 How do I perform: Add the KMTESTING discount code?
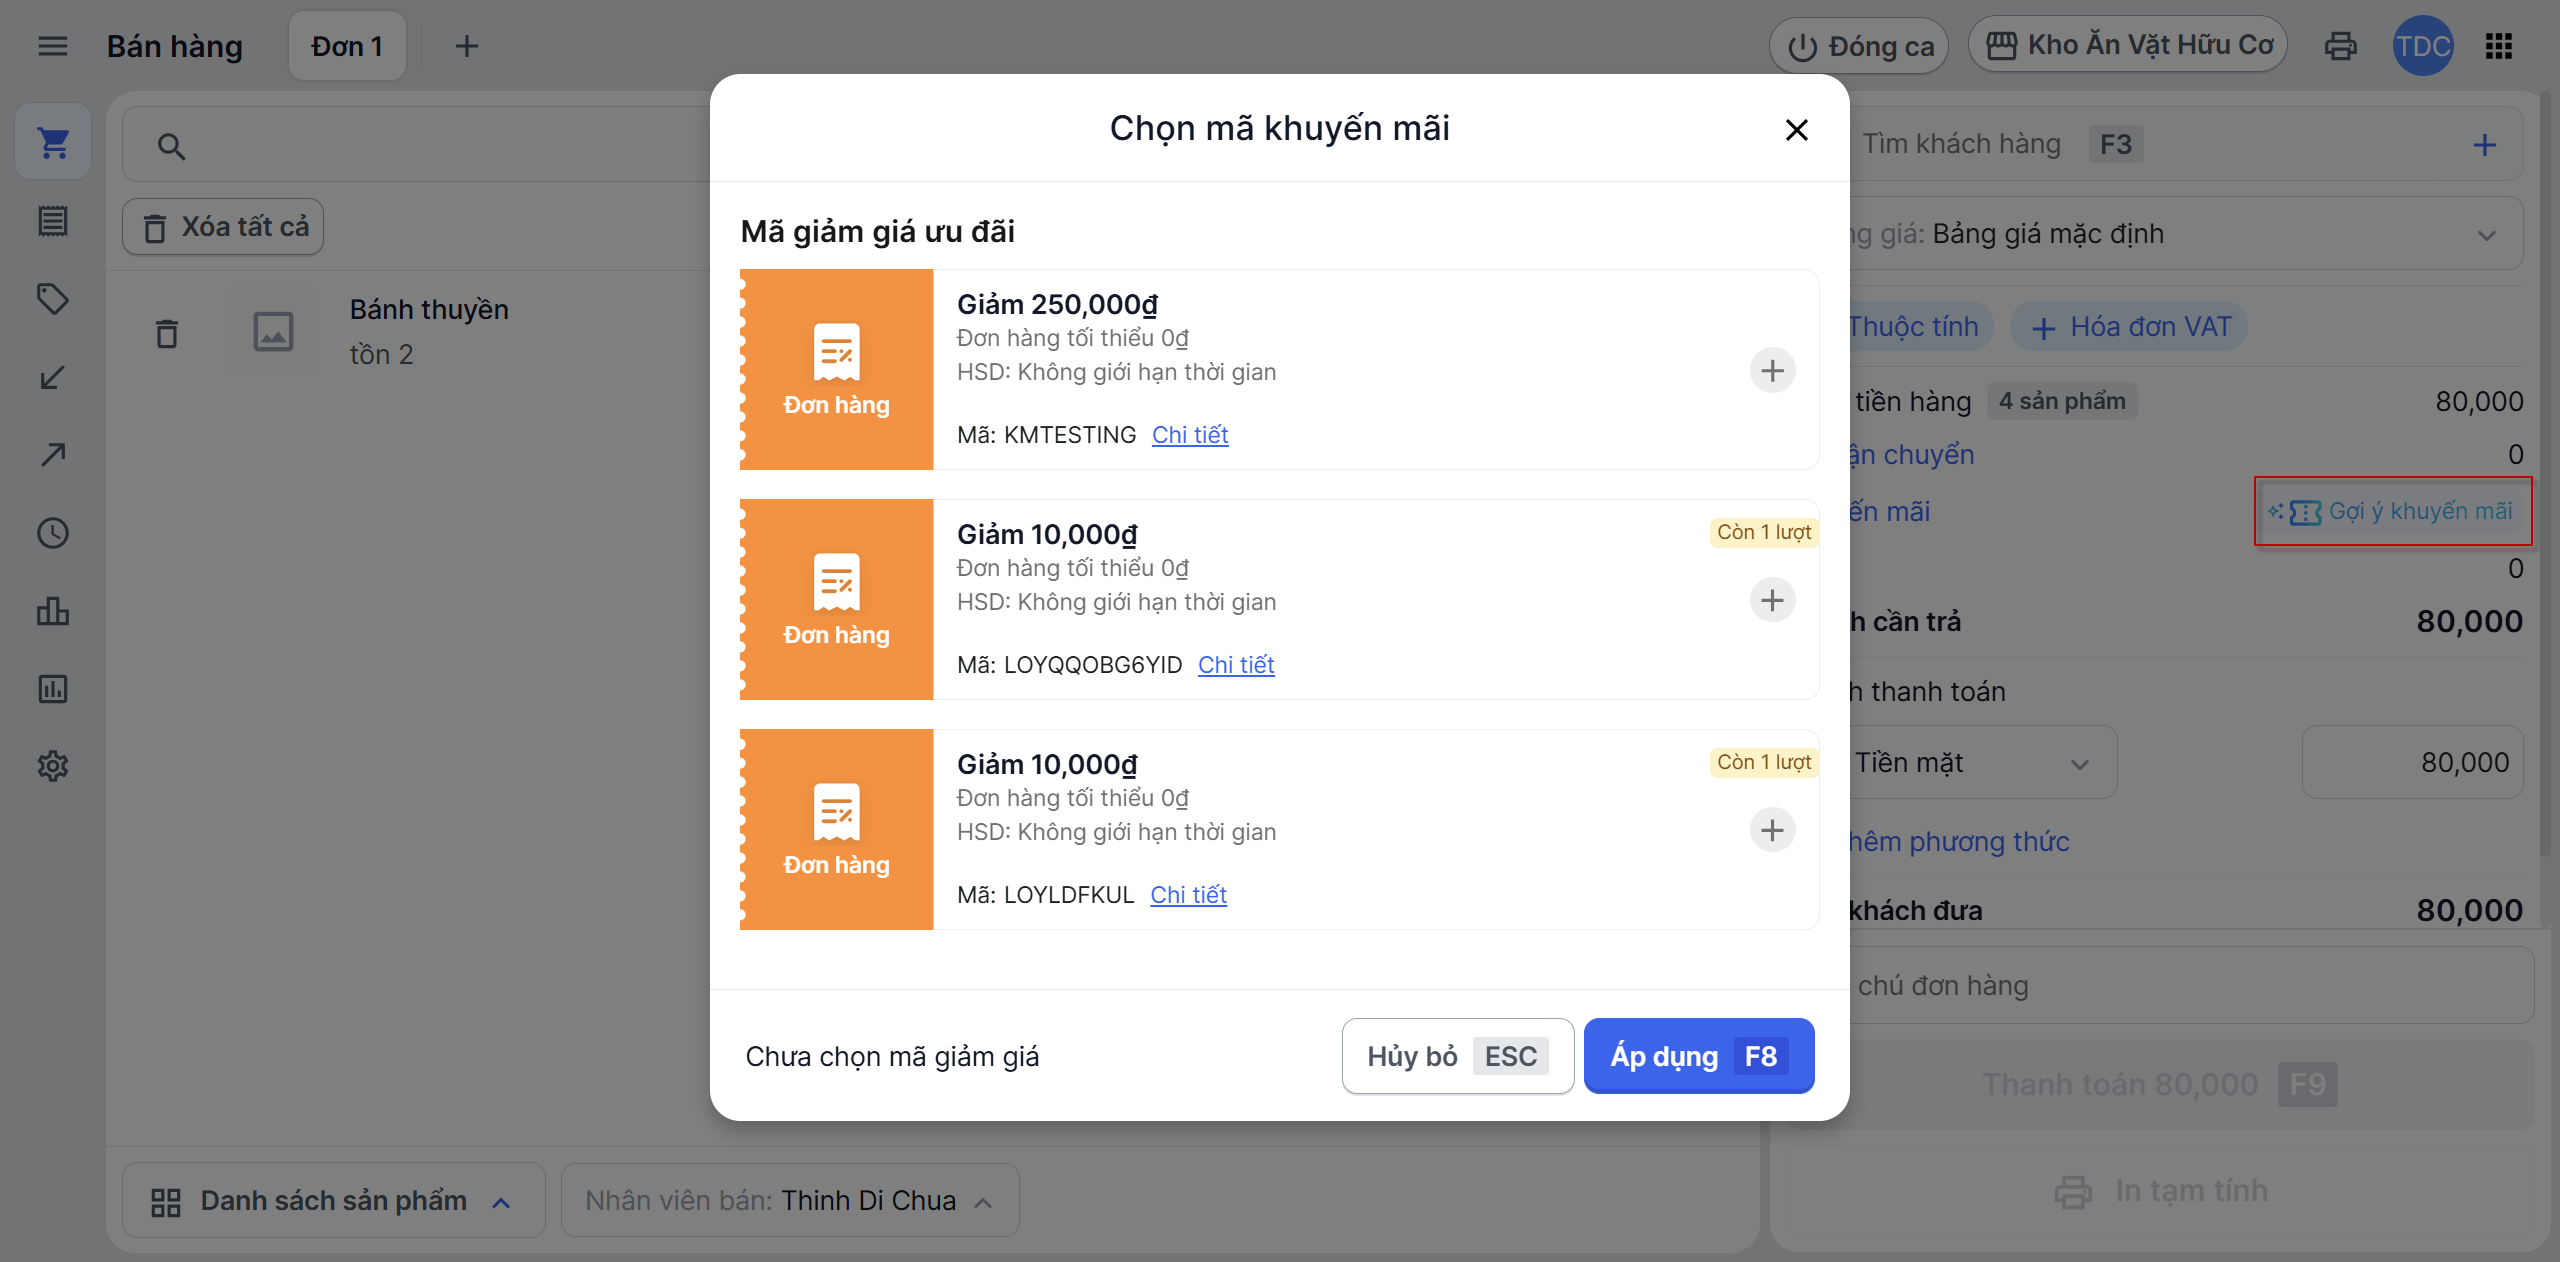coord(1772,371)
